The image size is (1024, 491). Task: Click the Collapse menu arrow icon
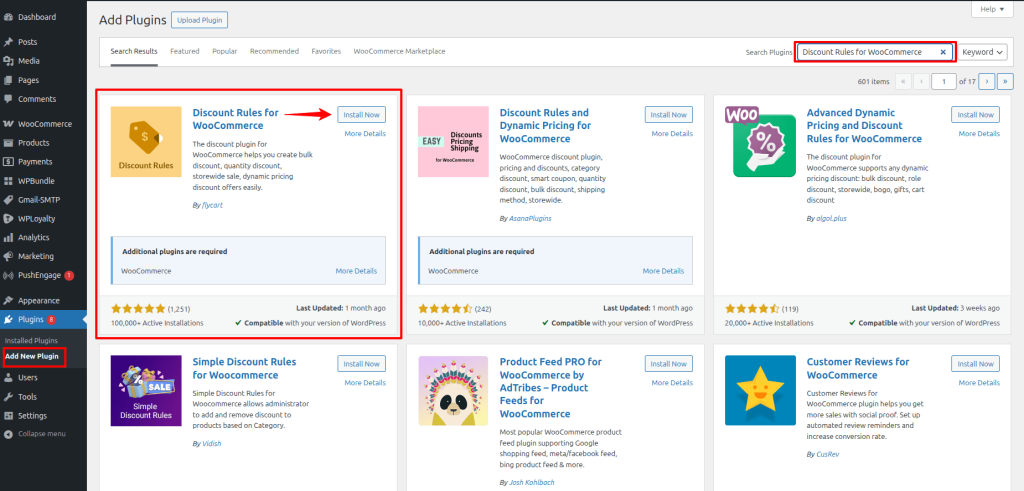[x=8, y=434]
